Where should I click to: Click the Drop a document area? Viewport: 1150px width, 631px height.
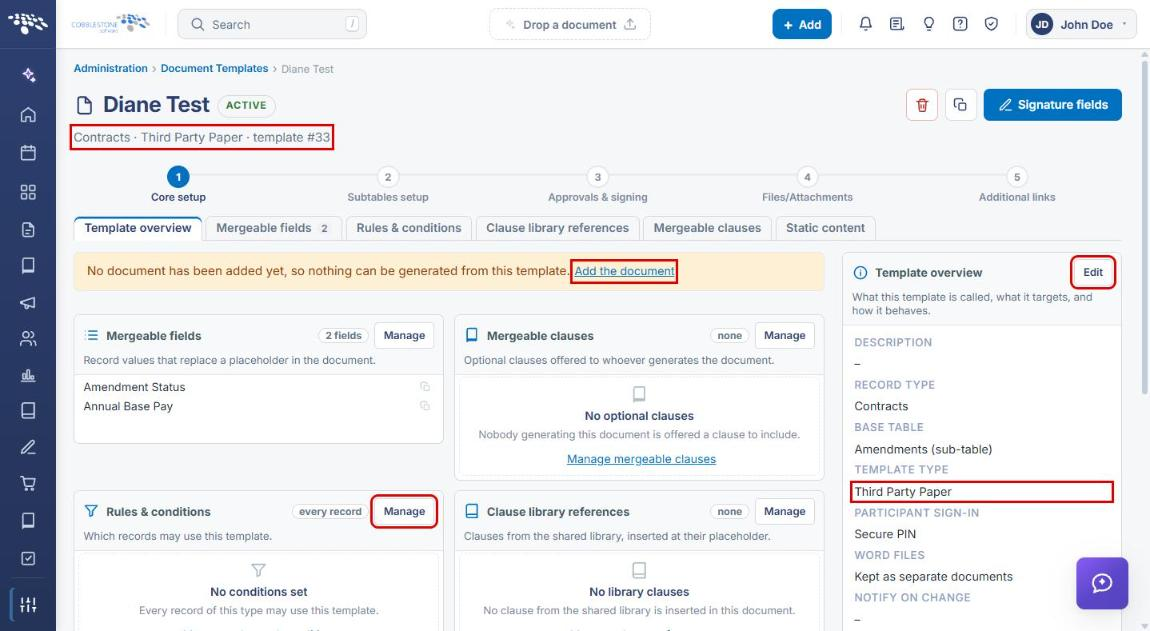point(570,24)
